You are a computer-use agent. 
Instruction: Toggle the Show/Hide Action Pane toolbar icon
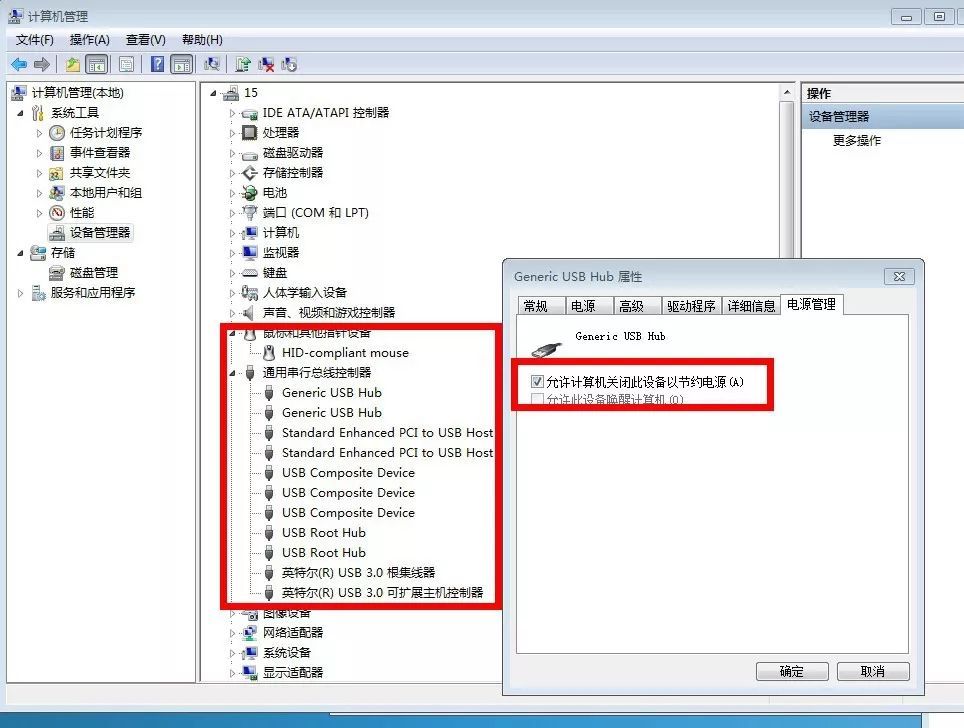click(181, 64)
